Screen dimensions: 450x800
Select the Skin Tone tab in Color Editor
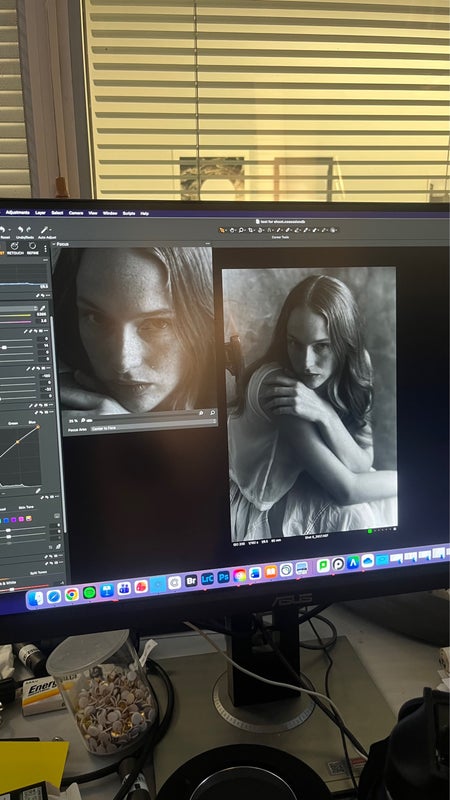click(26, 507)
